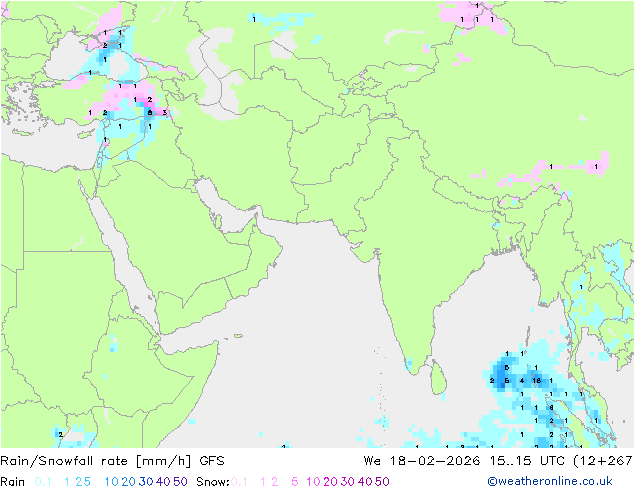Select the Snow legend value 5
The width and height of the screenshot is (634, 490).
pos(295,482)
